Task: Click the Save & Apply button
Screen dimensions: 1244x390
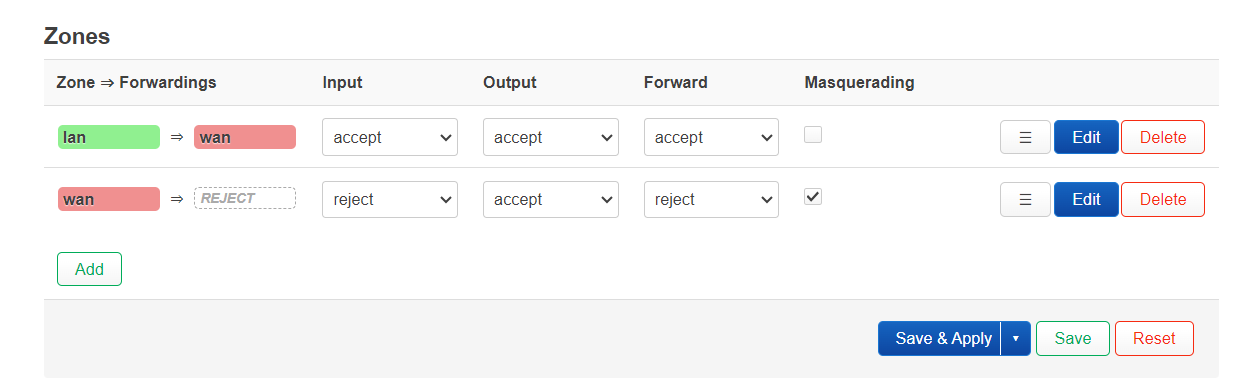Action: (x=940, y=338)
